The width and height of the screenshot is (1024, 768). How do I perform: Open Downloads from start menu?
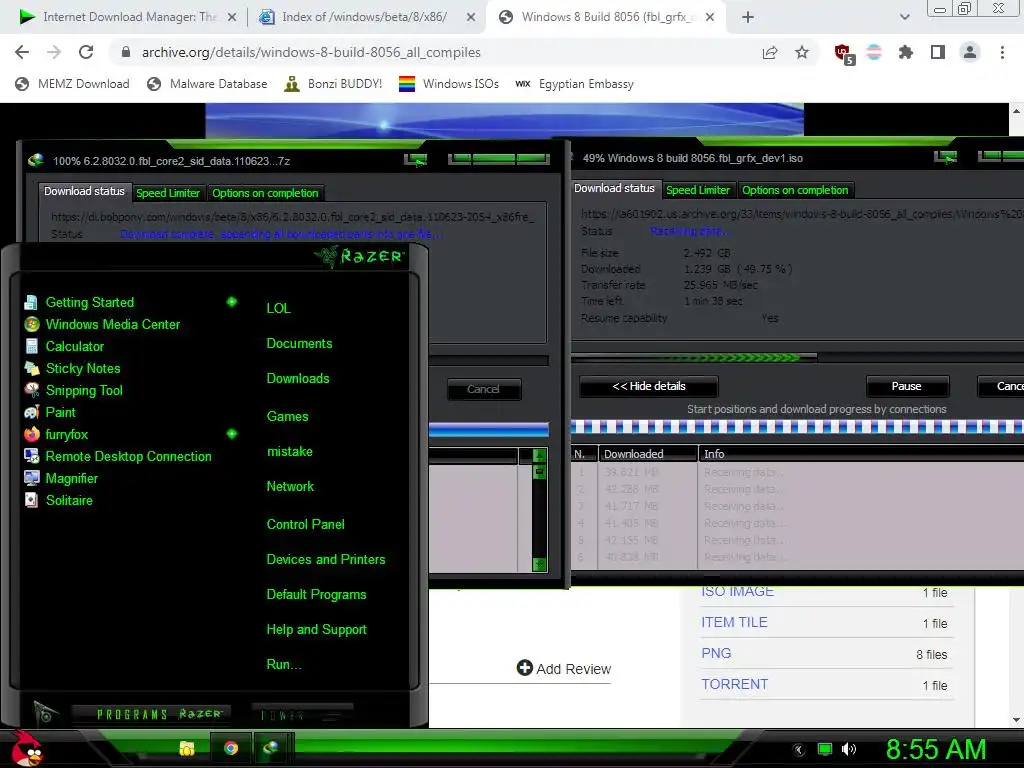point(298,379)
